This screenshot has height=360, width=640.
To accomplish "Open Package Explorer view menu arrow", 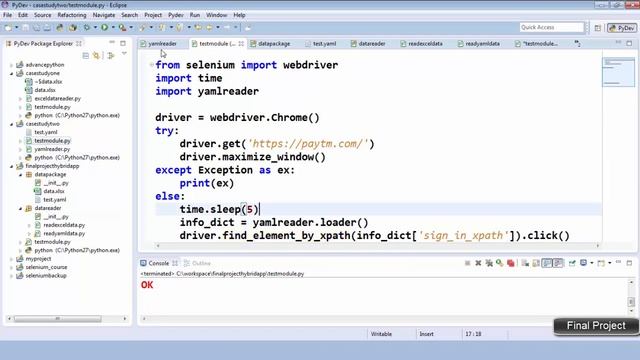I will pyautogui.click(x=124, y=54).
